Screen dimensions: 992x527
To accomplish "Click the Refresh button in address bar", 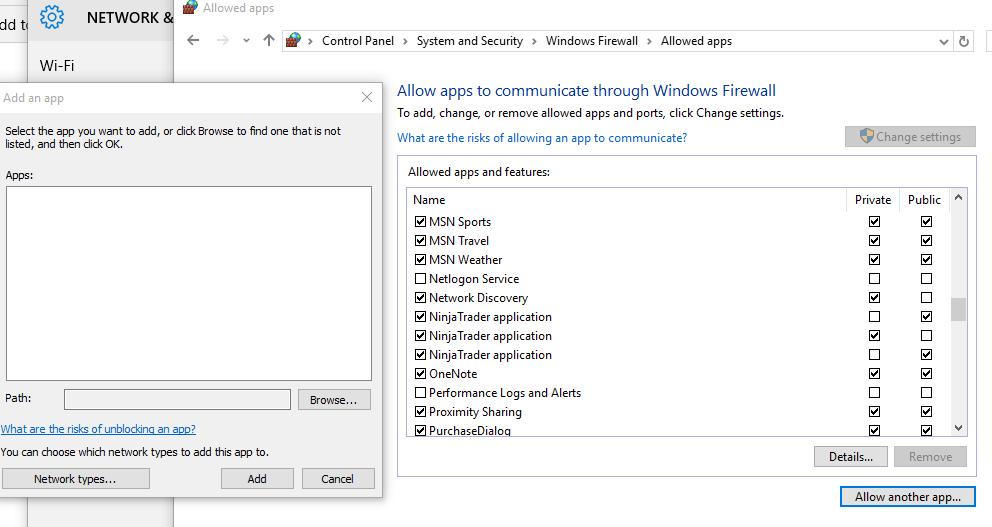I will point(964,41).
